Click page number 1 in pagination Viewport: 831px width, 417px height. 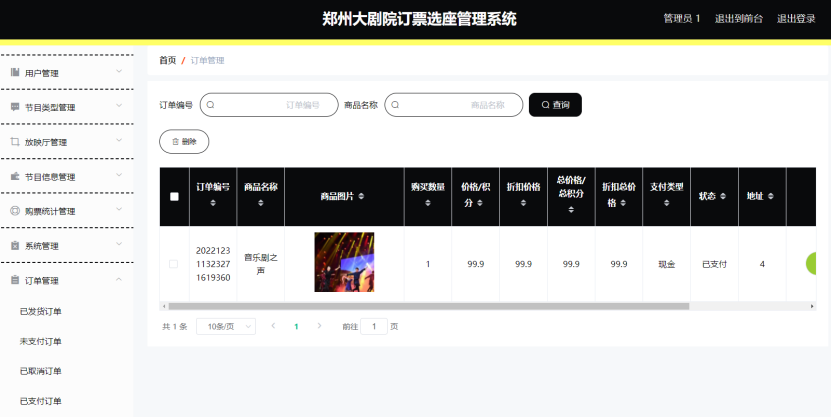click(296, 326)
